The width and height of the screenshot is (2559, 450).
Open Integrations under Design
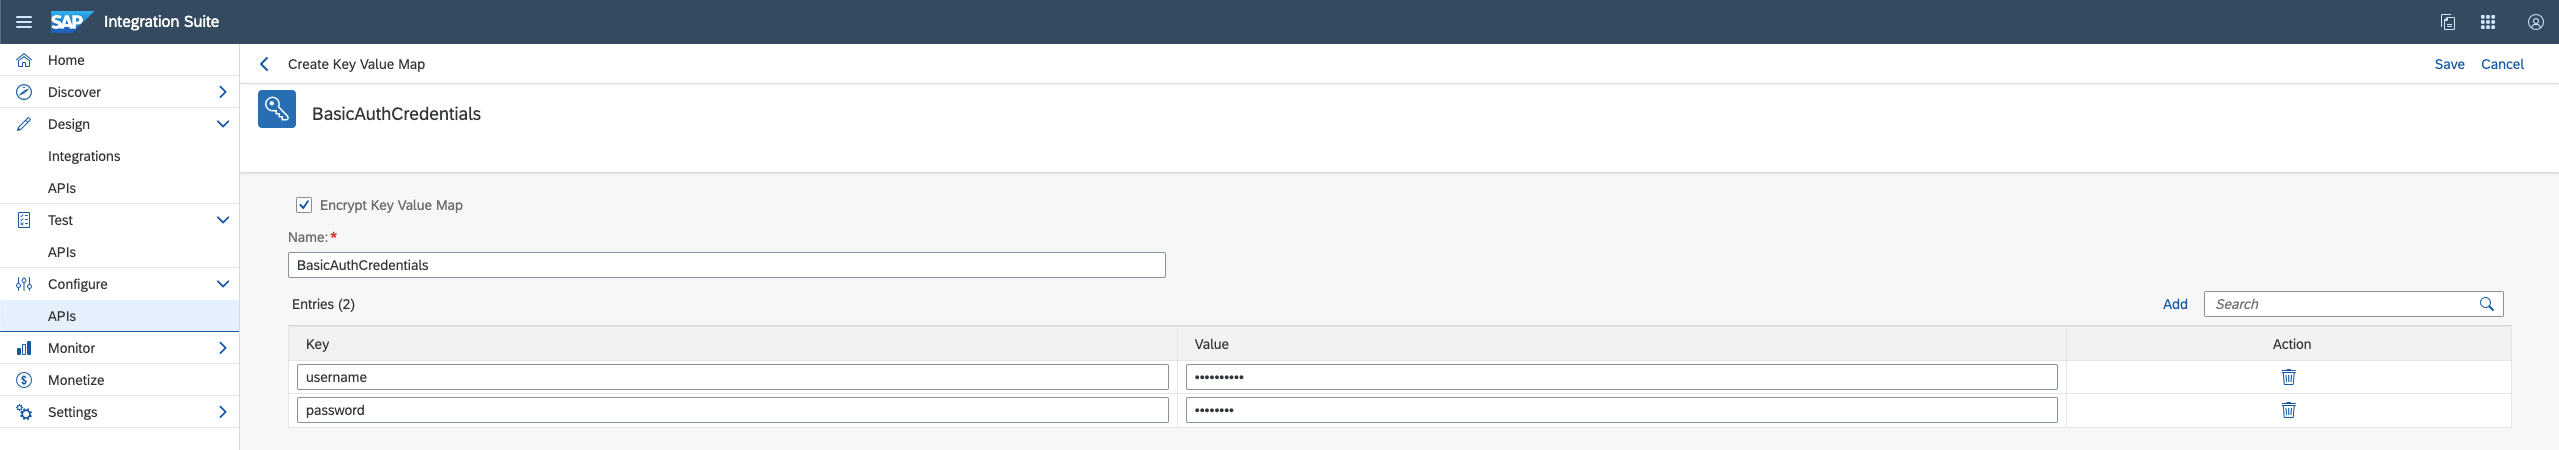click(84, 156)
